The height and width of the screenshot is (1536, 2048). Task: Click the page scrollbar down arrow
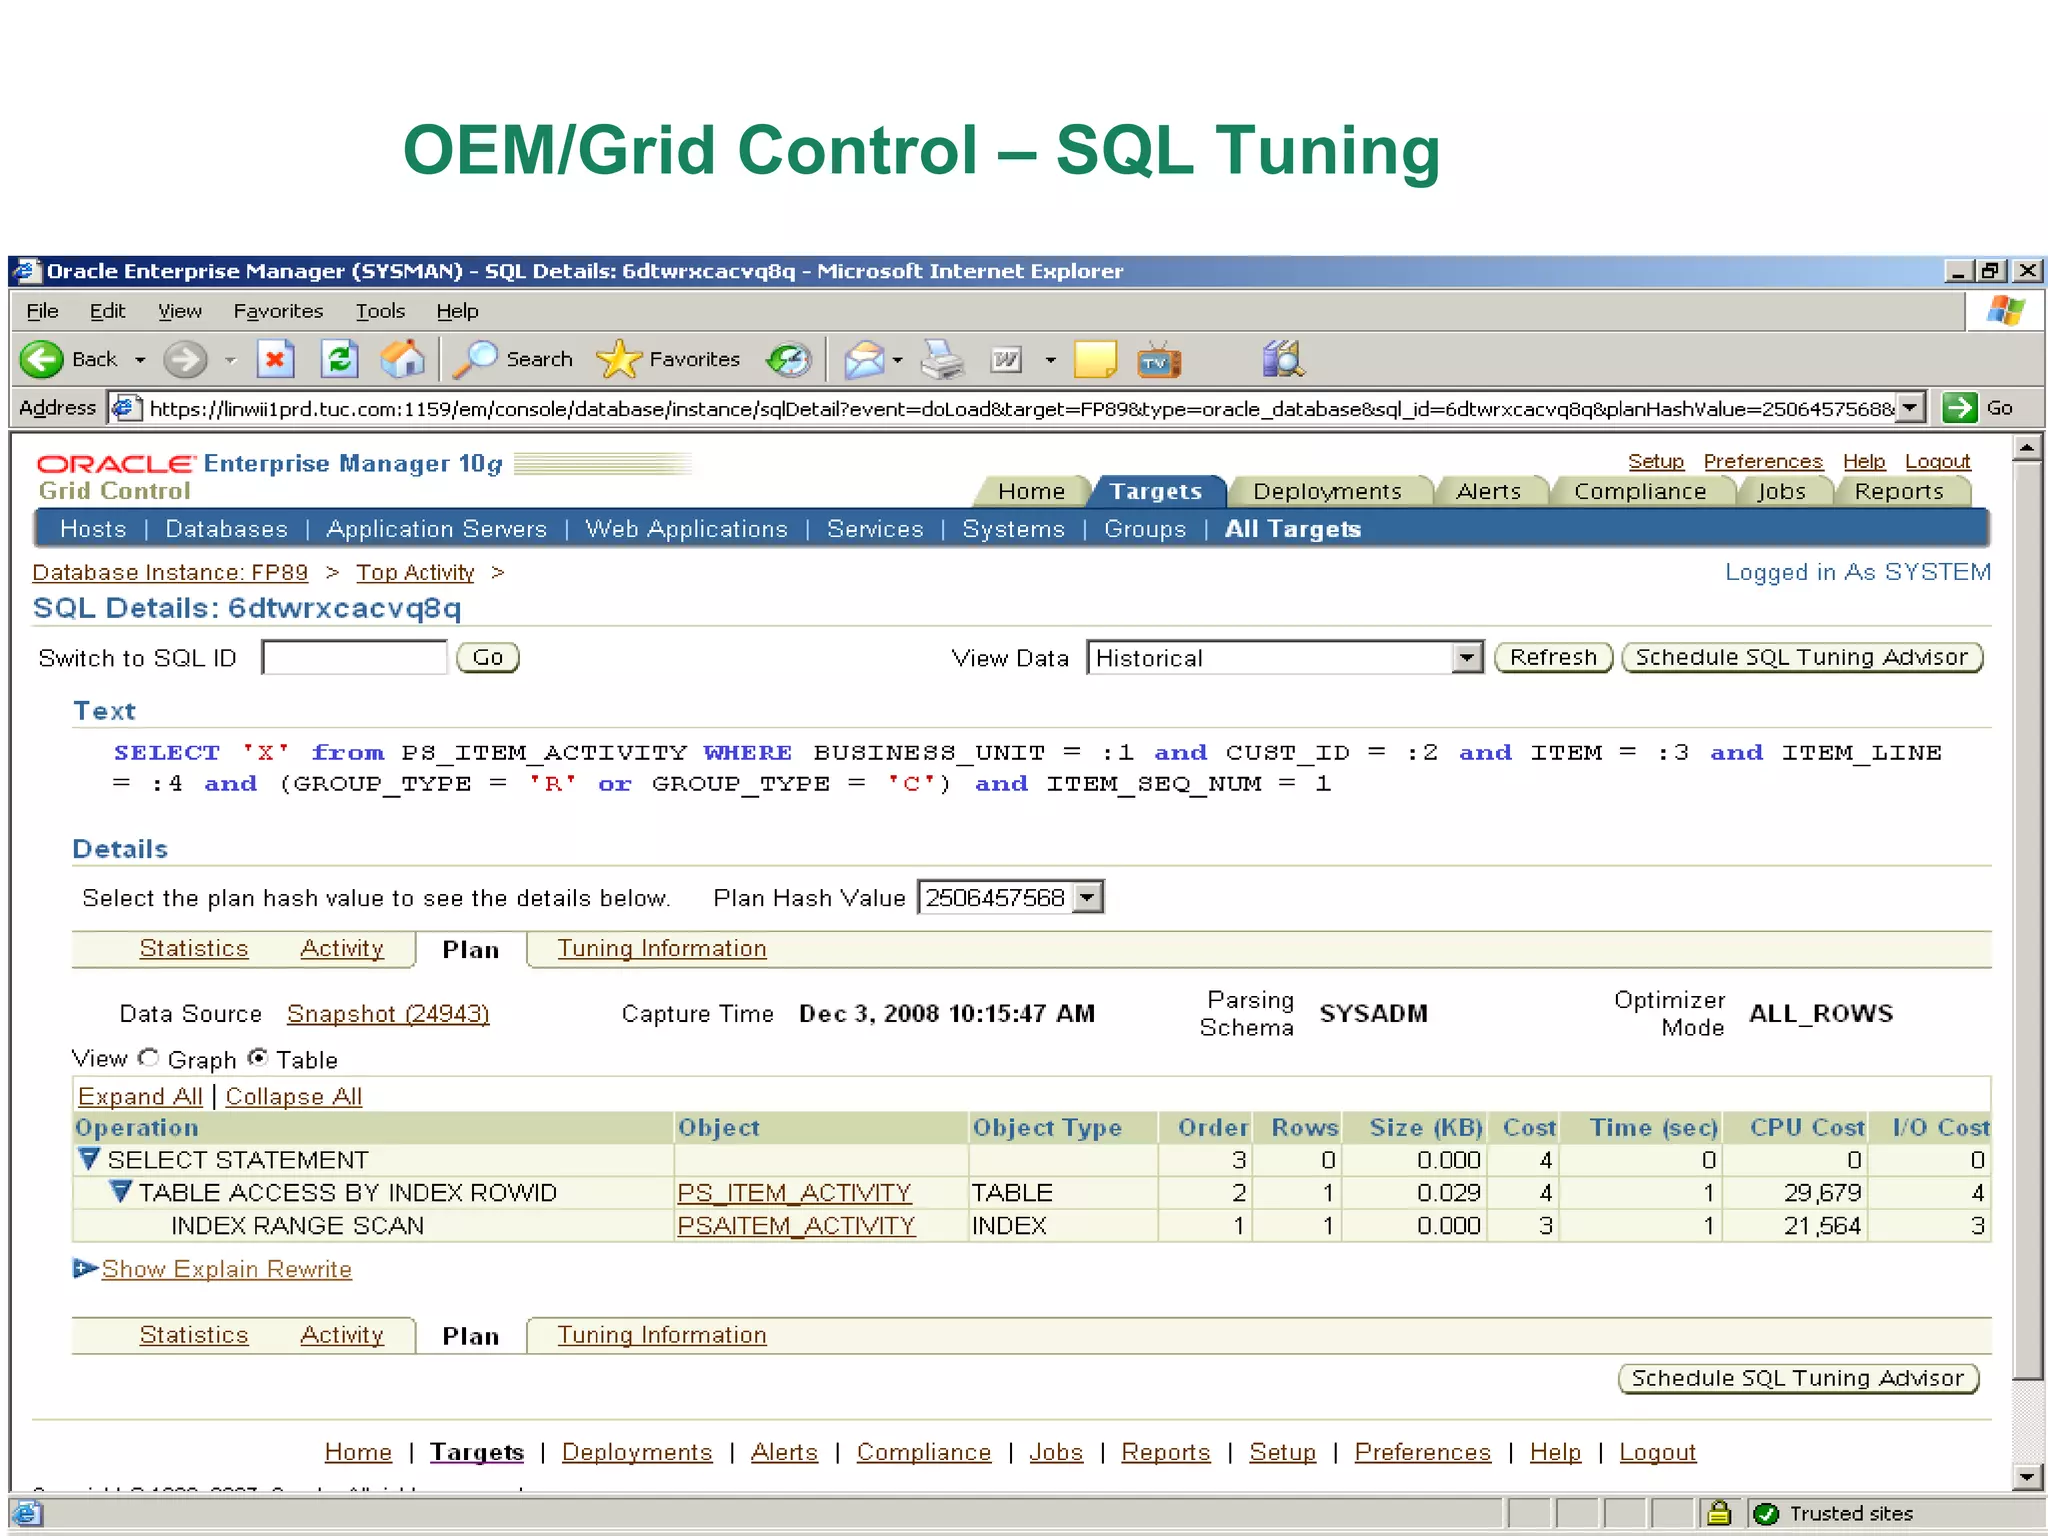[x=2028, y=1476]
